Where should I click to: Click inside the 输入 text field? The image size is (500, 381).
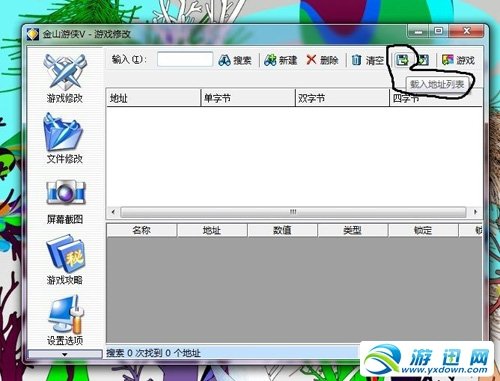[x=185, y=60]
